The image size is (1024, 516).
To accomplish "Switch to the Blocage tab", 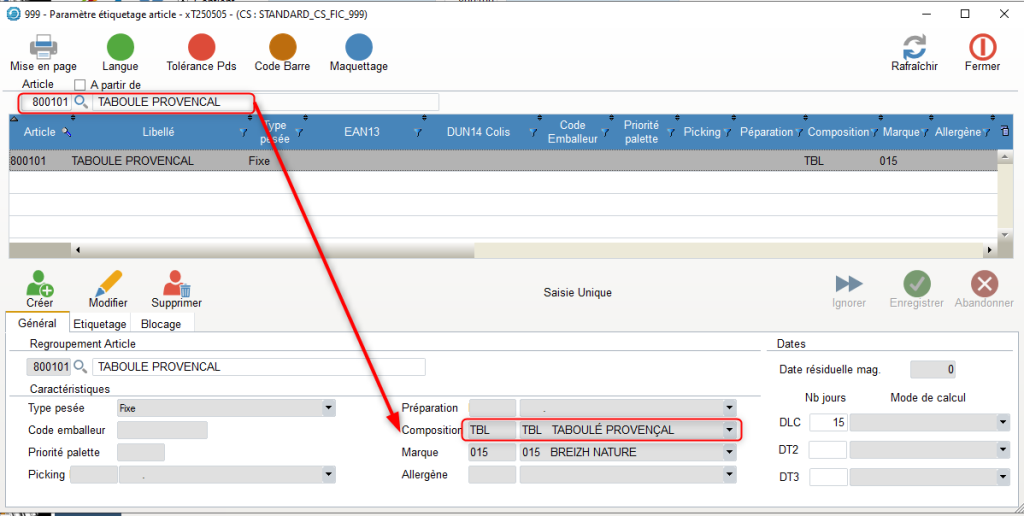I will click(x=161, y=324).
